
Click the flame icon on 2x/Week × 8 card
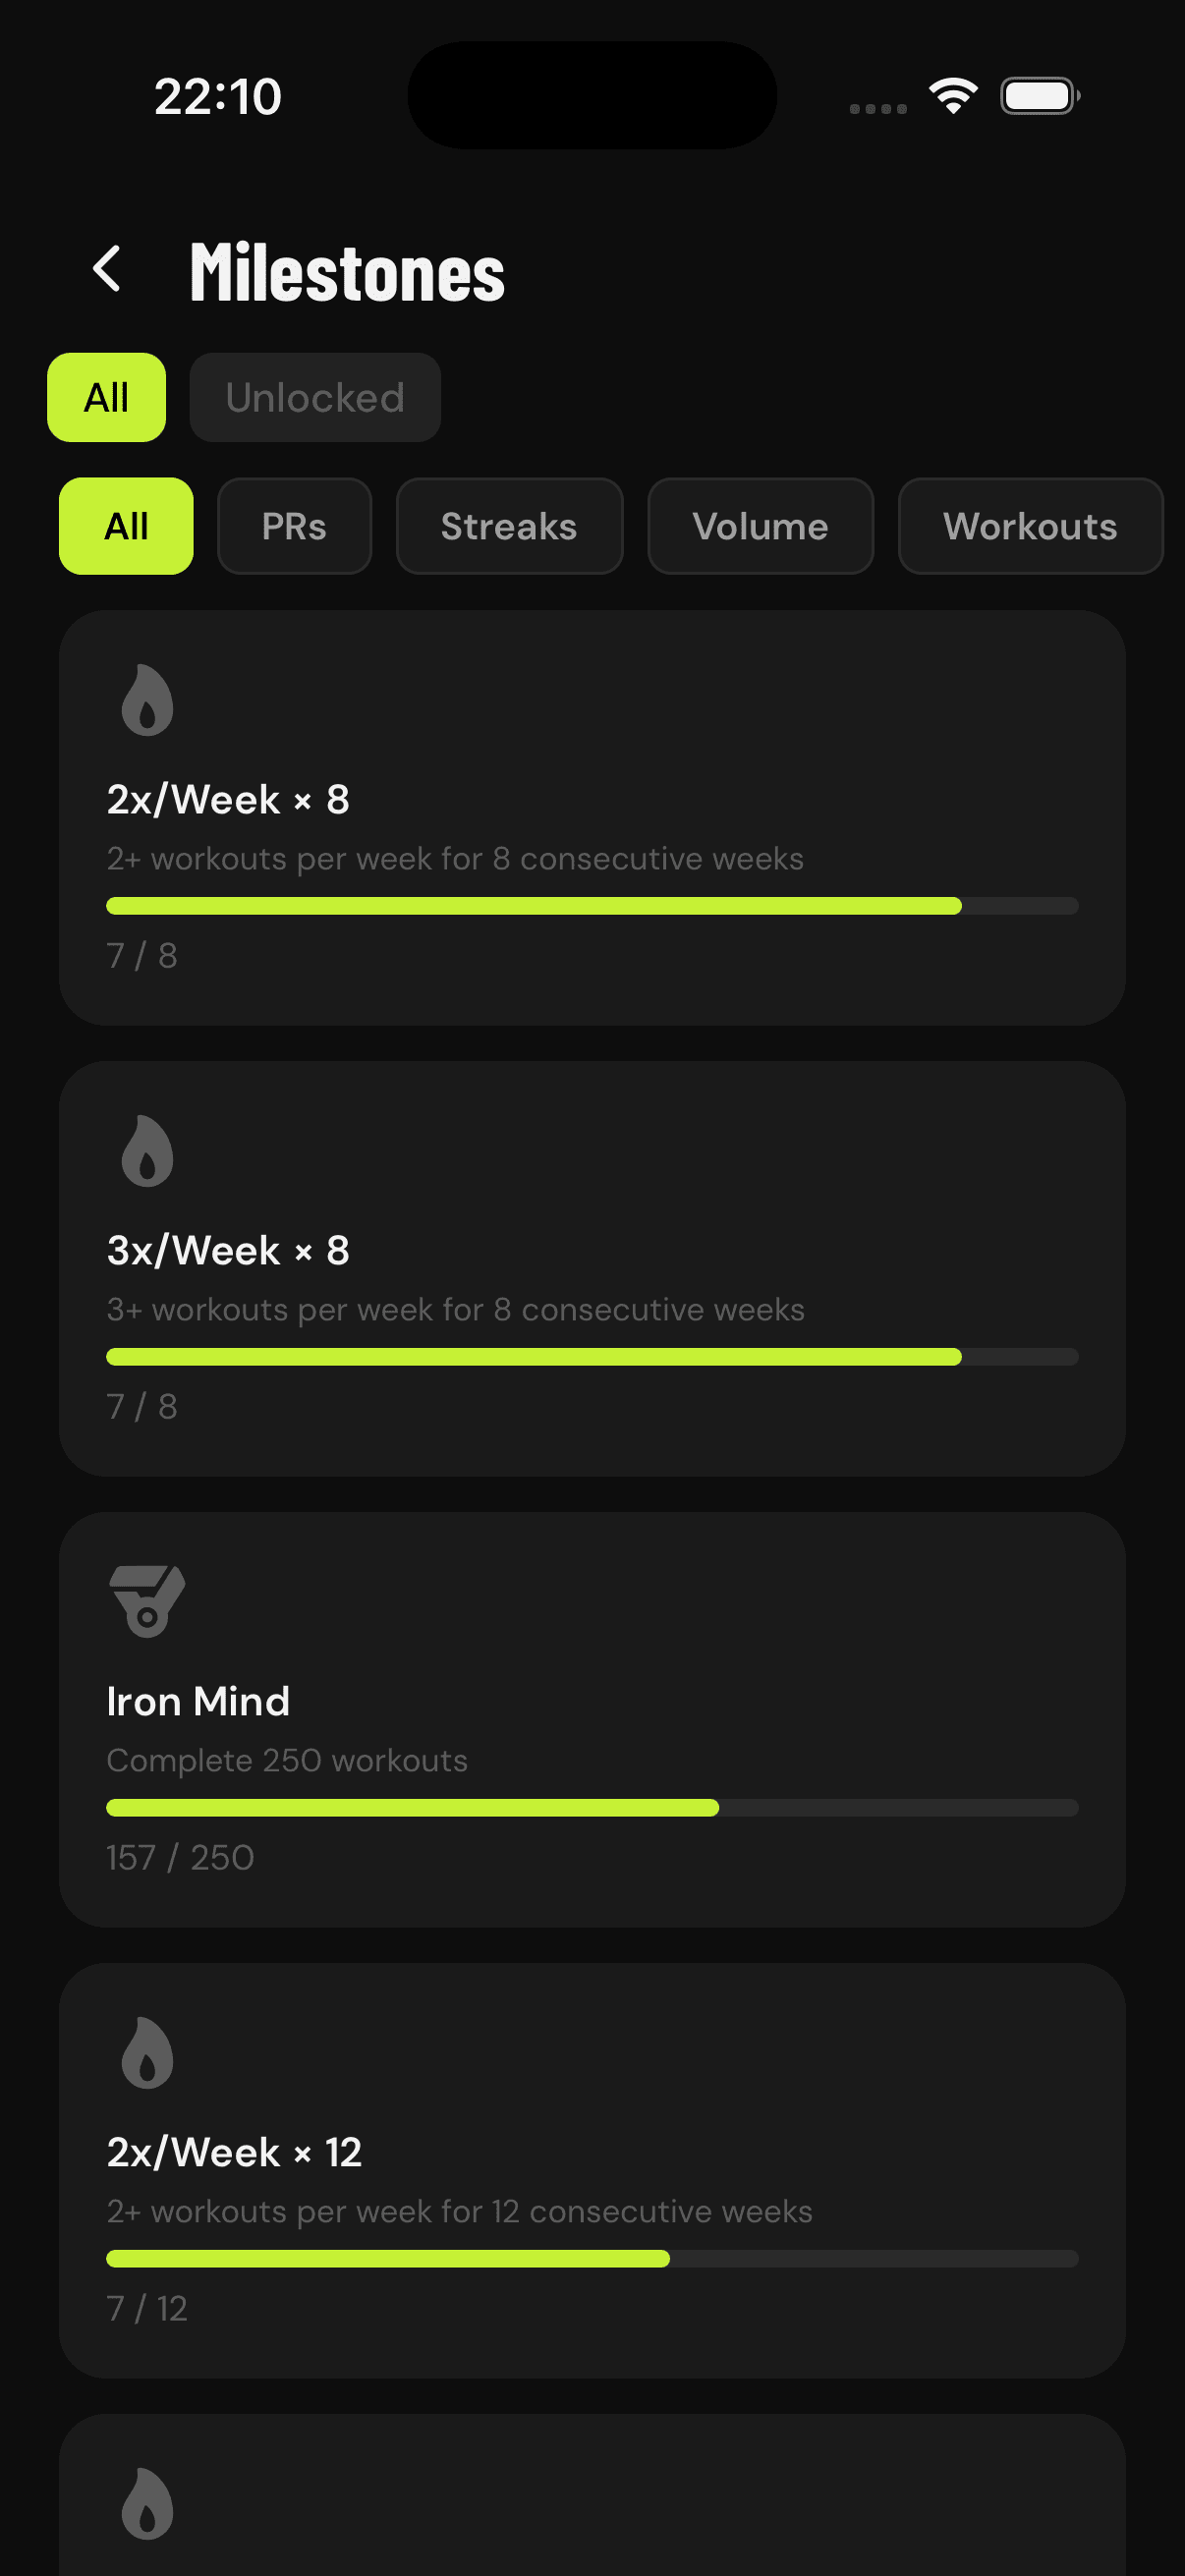(x=147, y=700)
